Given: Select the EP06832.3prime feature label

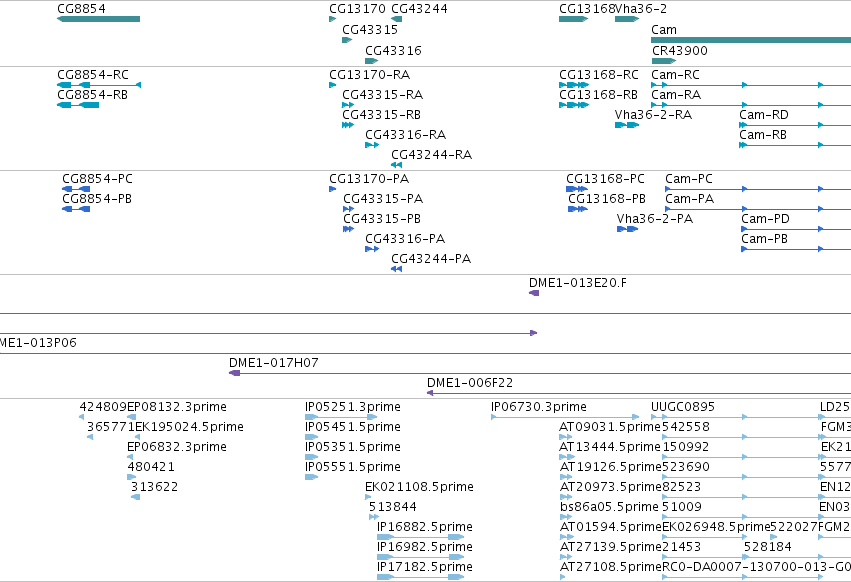Looking at the screenshot, I should pyautogui.click(x=177, y=447).
